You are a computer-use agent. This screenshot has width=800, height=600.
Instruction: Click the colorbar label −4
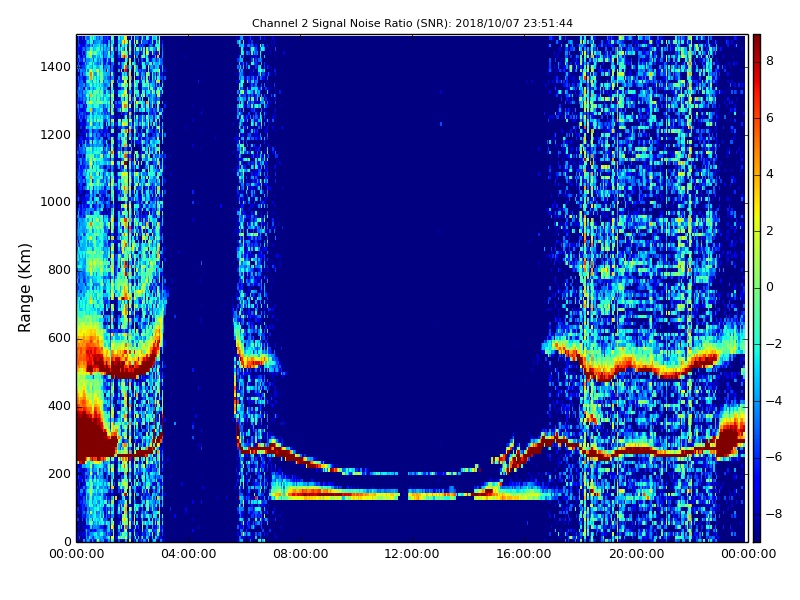[x=773, y=401]
